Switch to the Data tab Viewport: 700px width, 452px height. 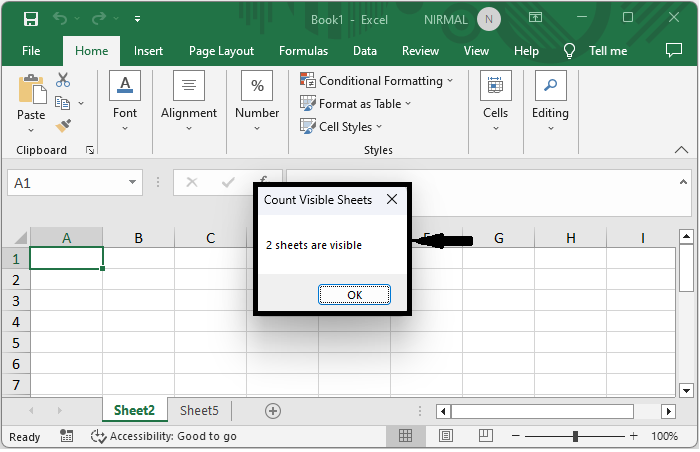(x=365, y=51)
